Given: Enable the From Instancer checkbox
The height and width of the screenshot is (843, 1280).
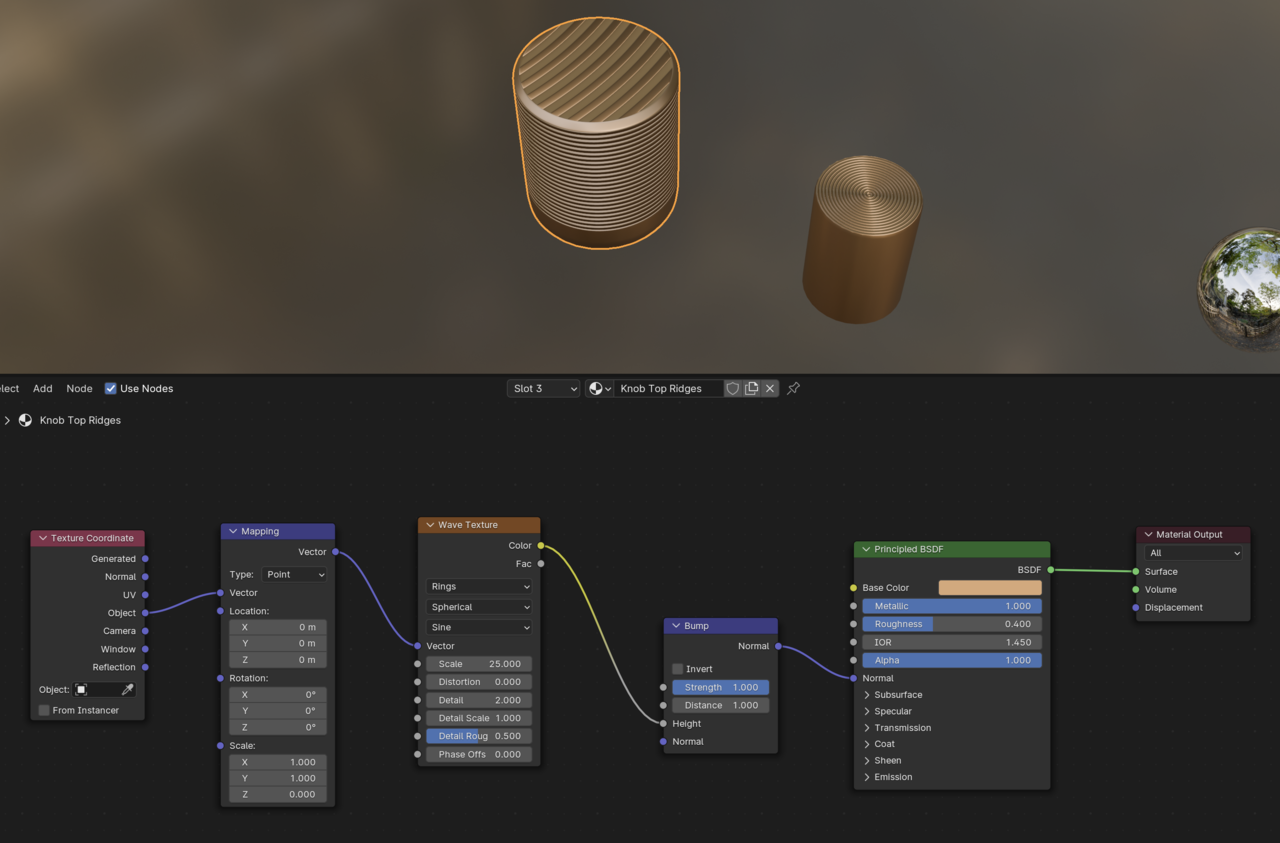Looking at the screenshot, I should 44,711.
